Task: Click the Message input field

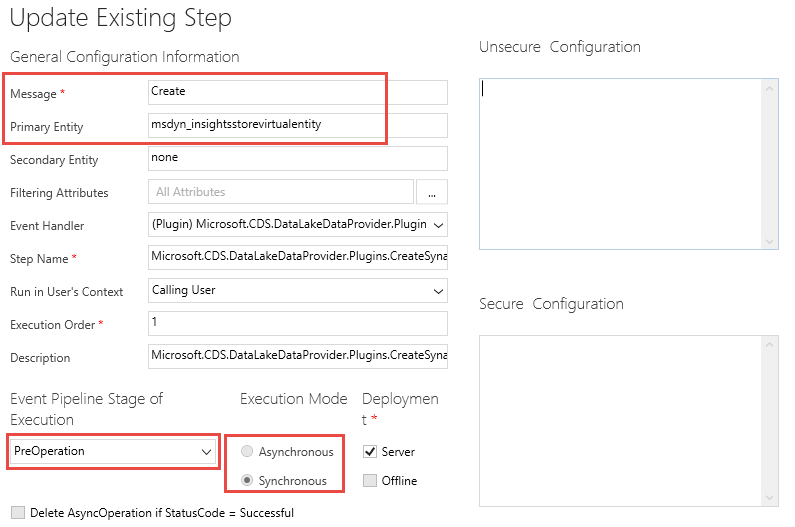Action: 297,92
